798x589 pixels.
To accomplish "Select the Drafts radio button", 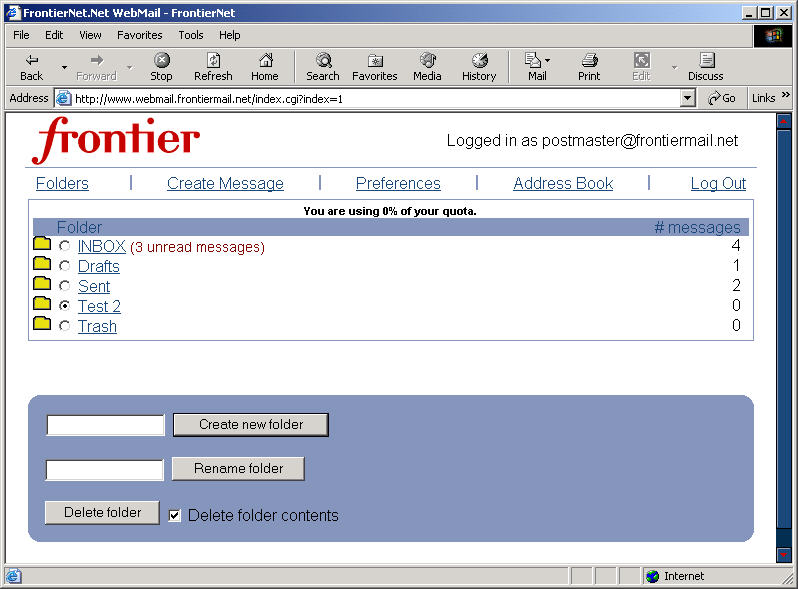I will pos(65,266).
